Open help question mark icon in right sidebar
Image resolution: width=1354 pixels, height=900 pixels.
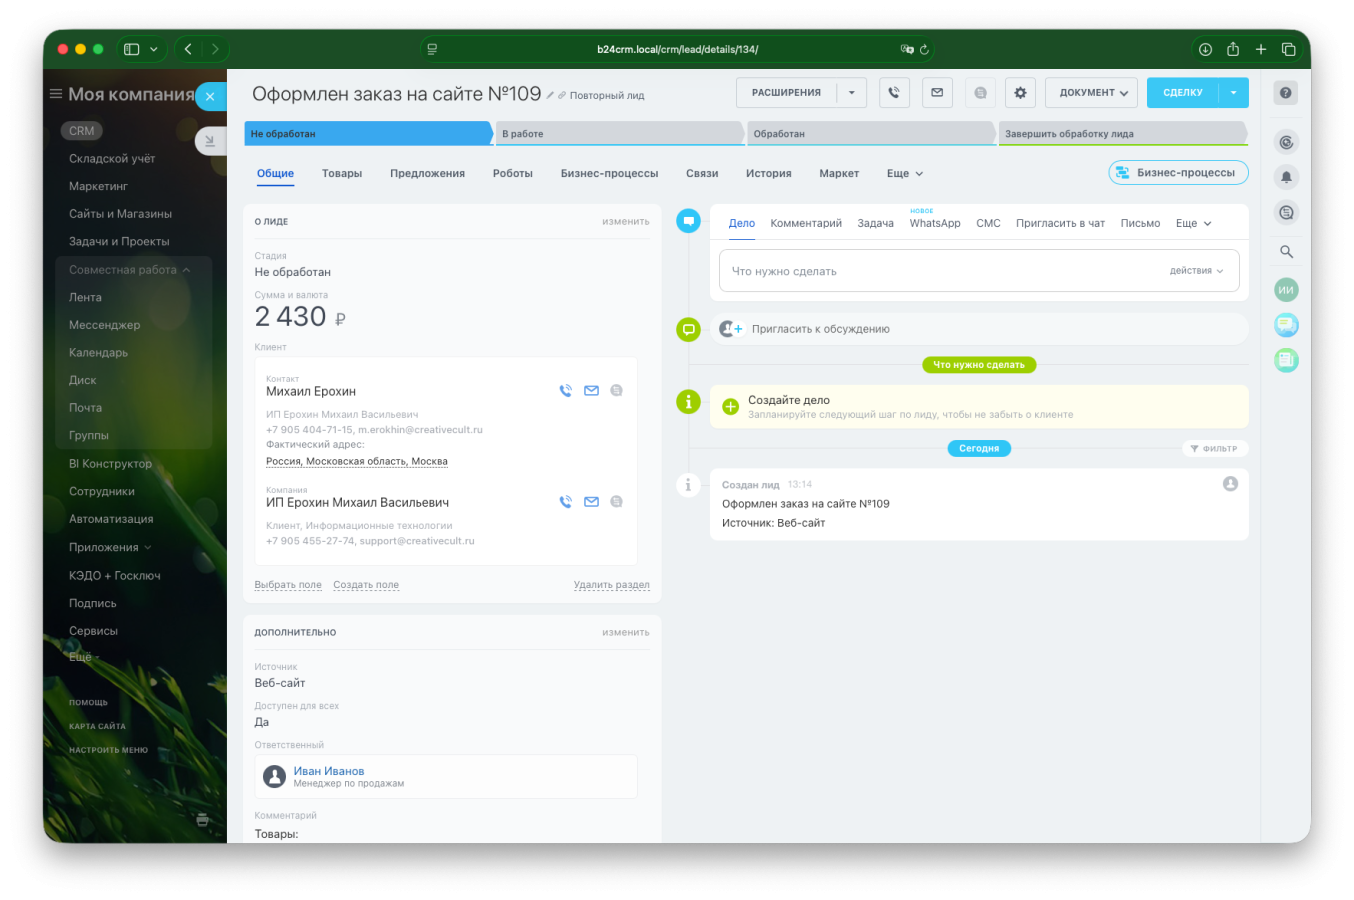[x=1286, y=93]
